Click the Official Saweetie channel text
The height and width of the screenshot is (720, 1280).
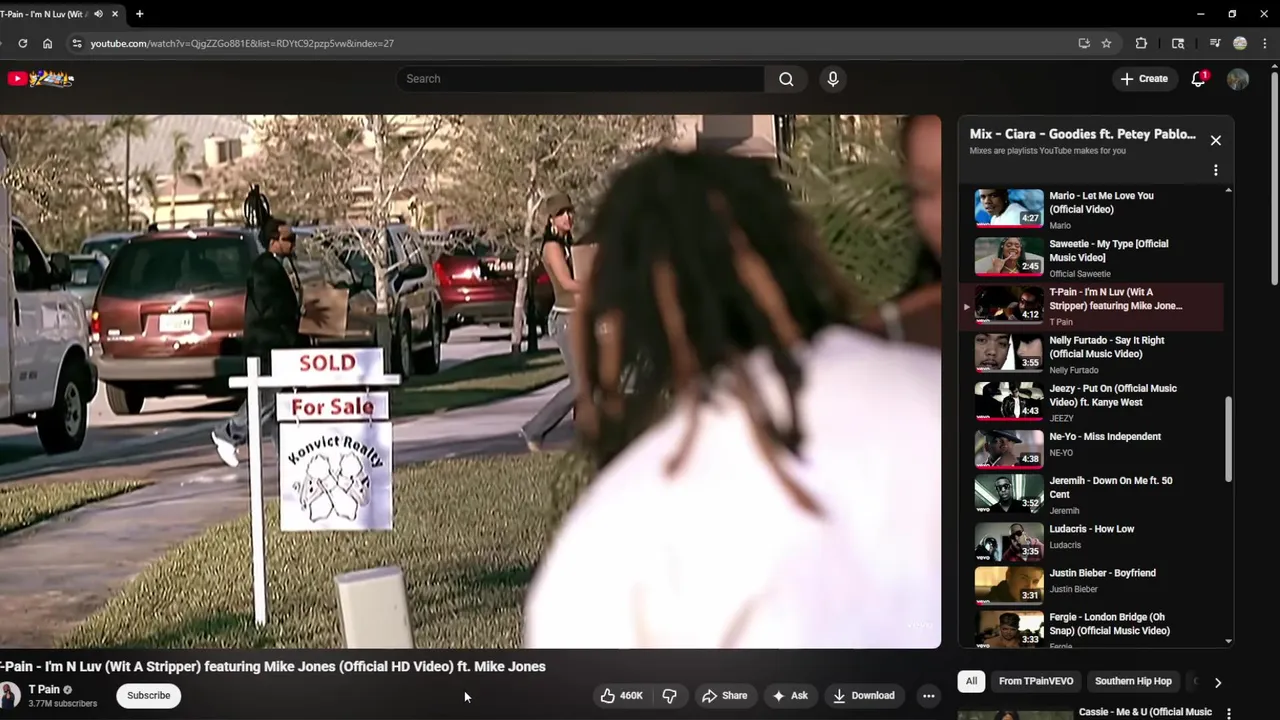(x=1081, y=274)
